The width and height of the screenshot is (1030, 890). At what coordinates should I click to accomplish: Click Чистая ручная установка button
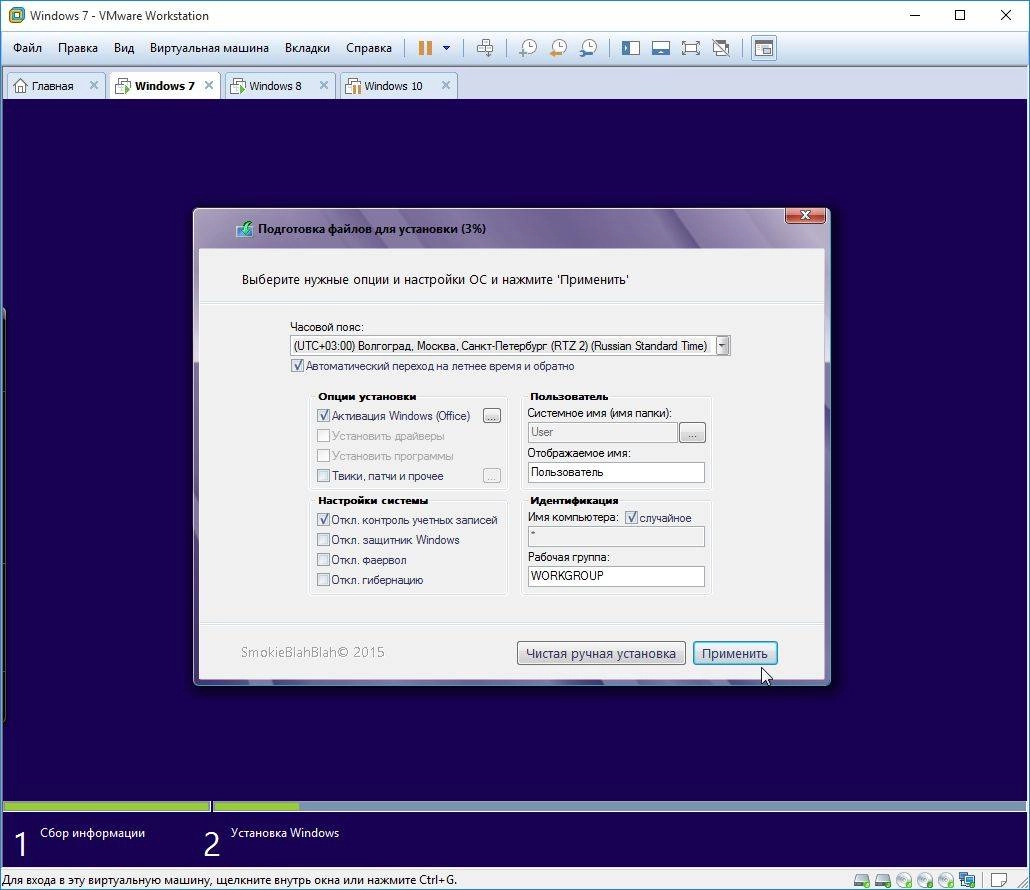point(601,654)
